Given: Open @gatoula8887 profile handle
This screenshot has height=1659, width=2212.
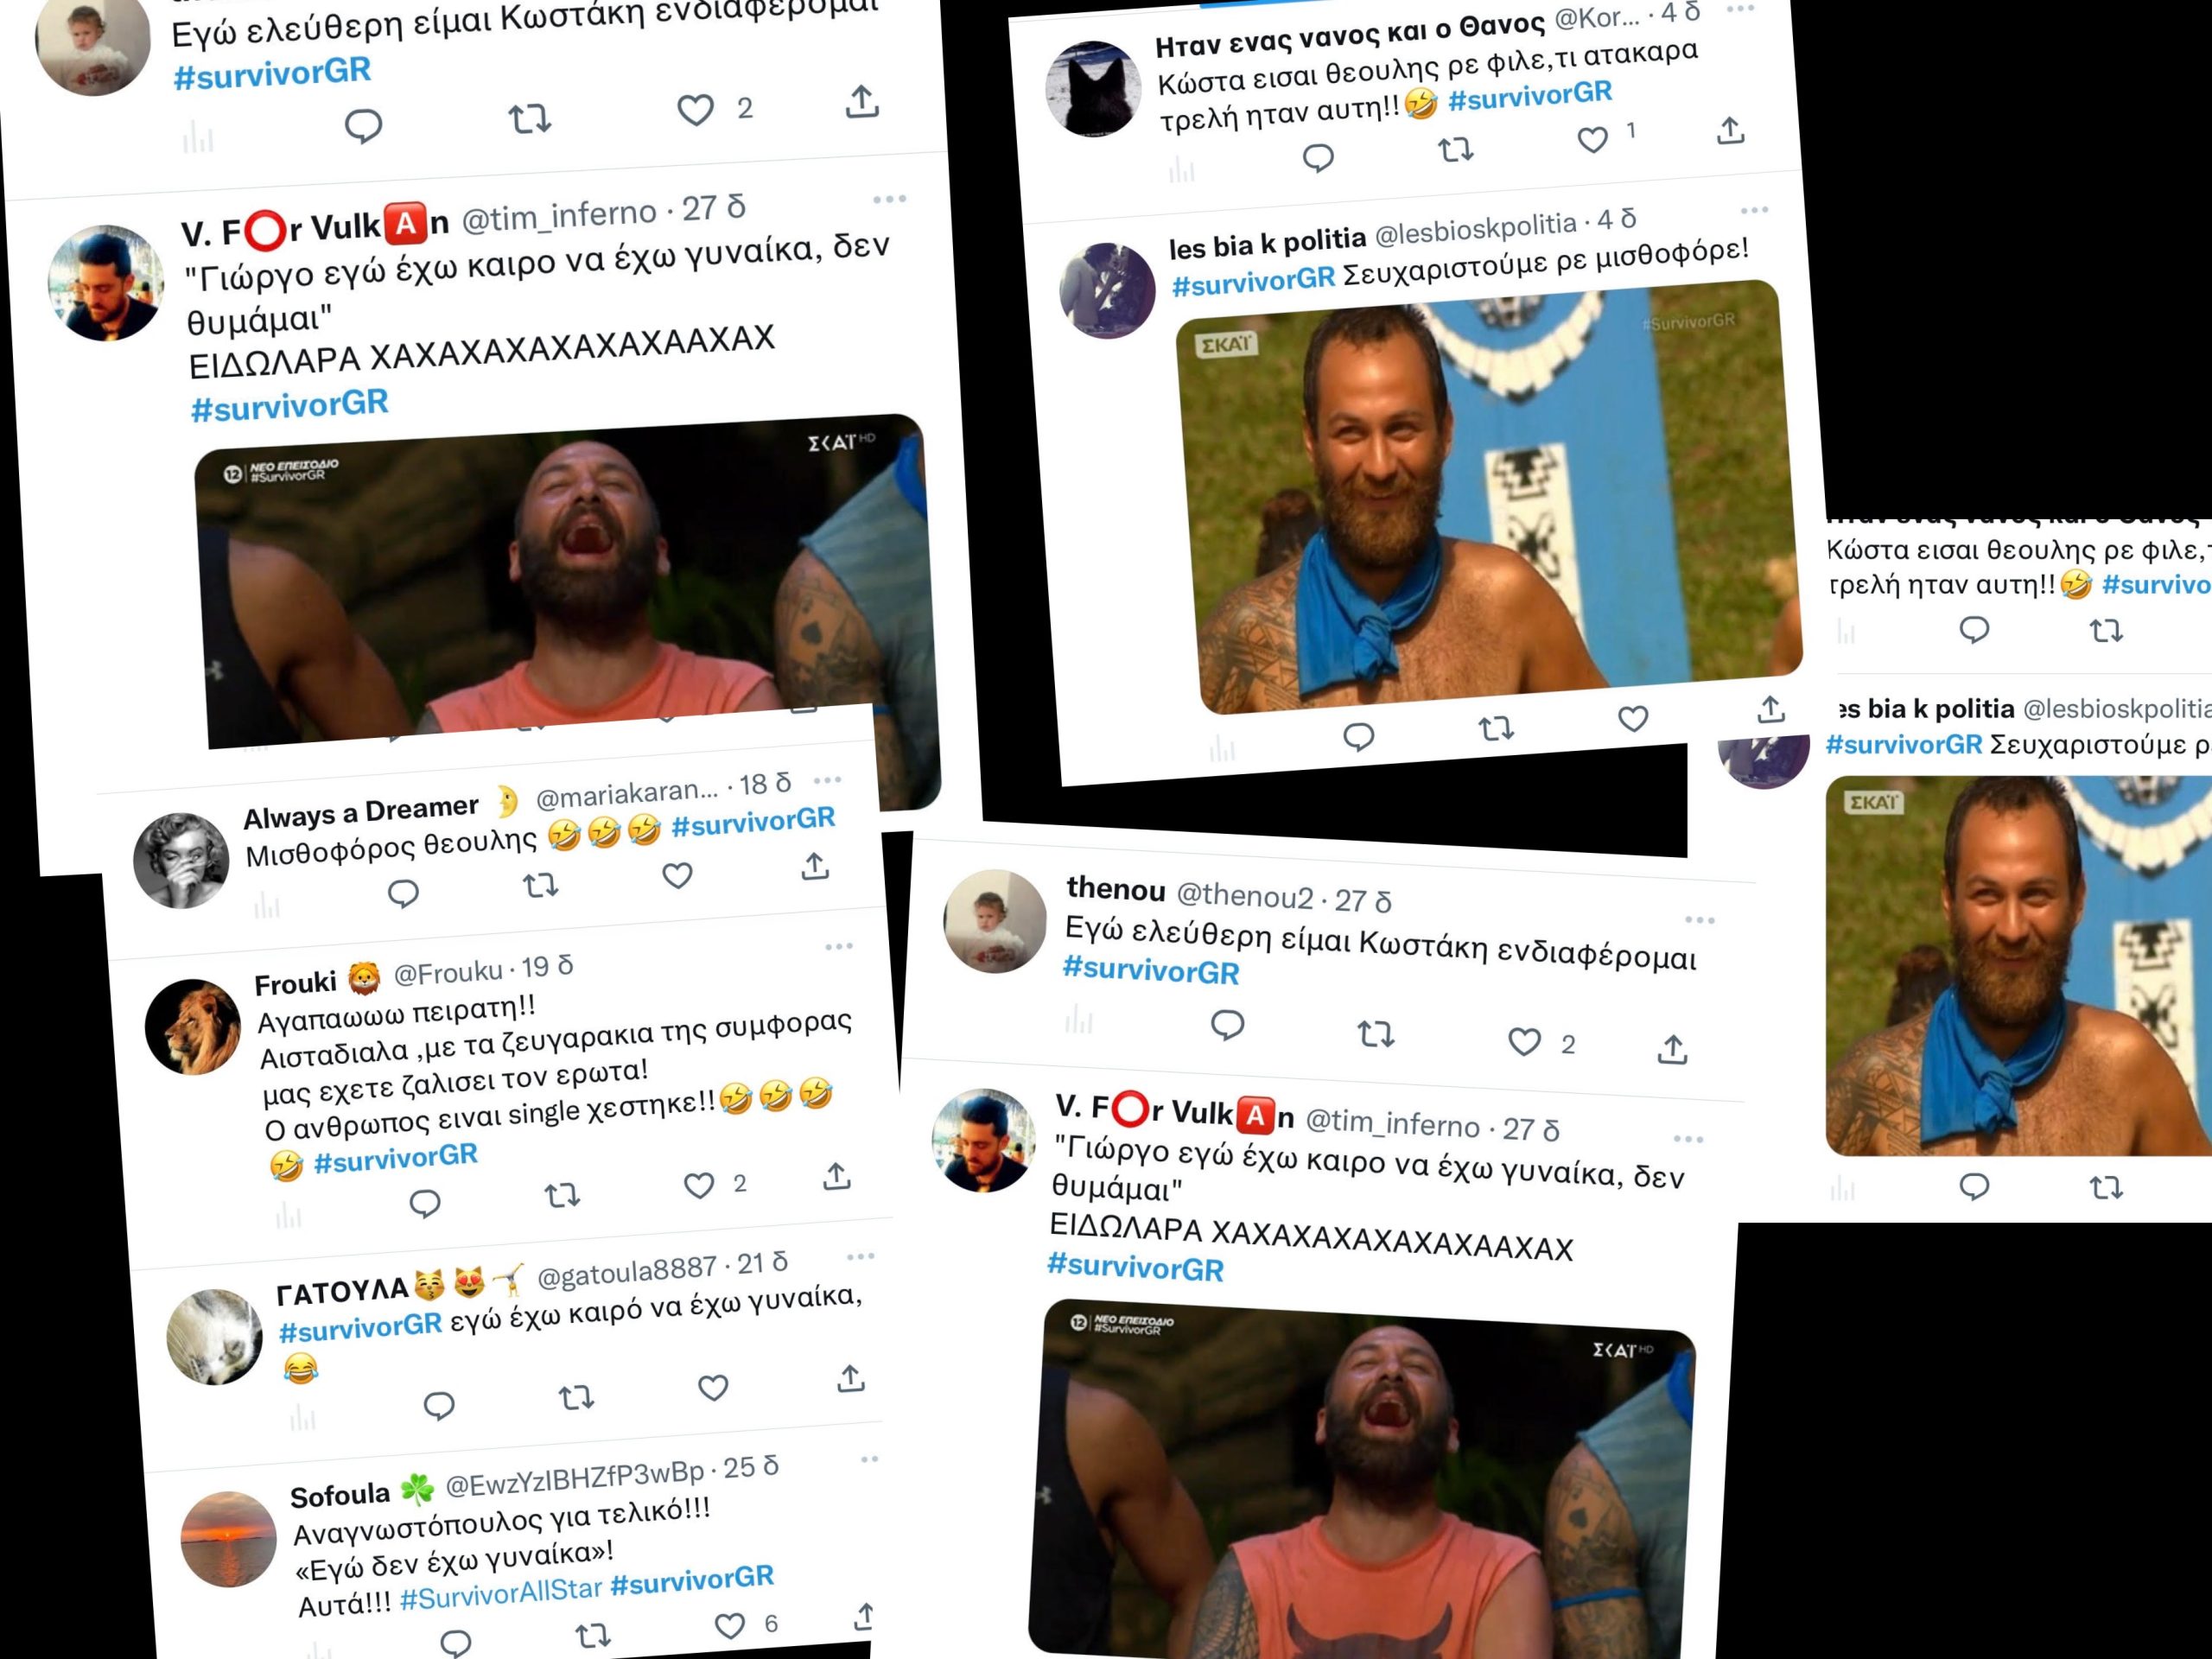Looking at the screenshot, I should tap(627, 1272).
